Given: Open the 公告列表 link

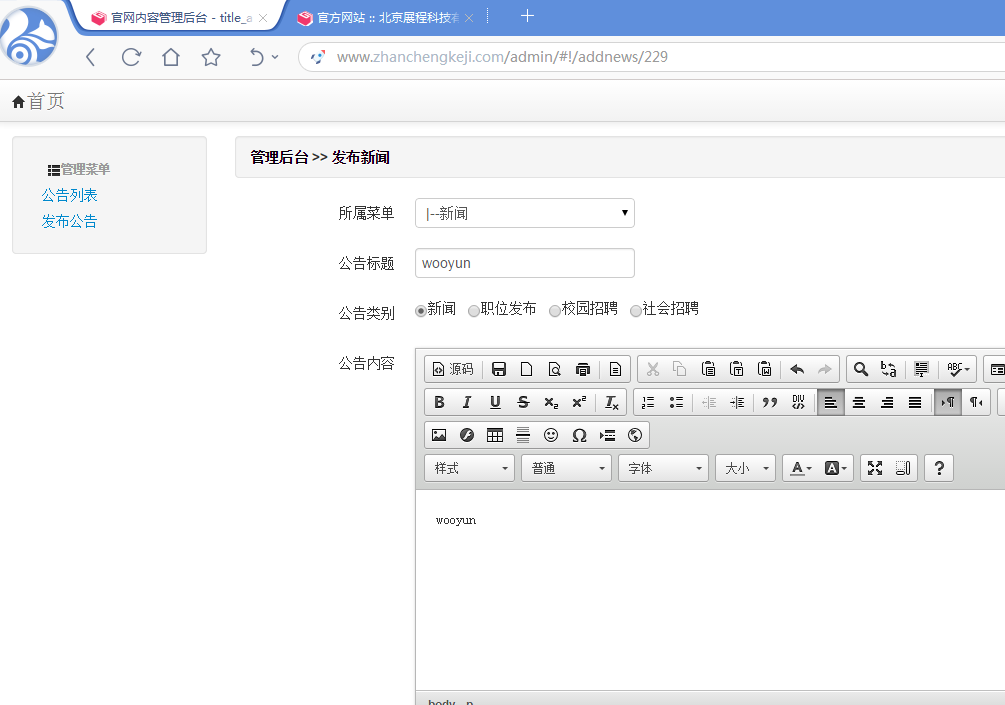Looking at the screenshot, I should [69, 195].
